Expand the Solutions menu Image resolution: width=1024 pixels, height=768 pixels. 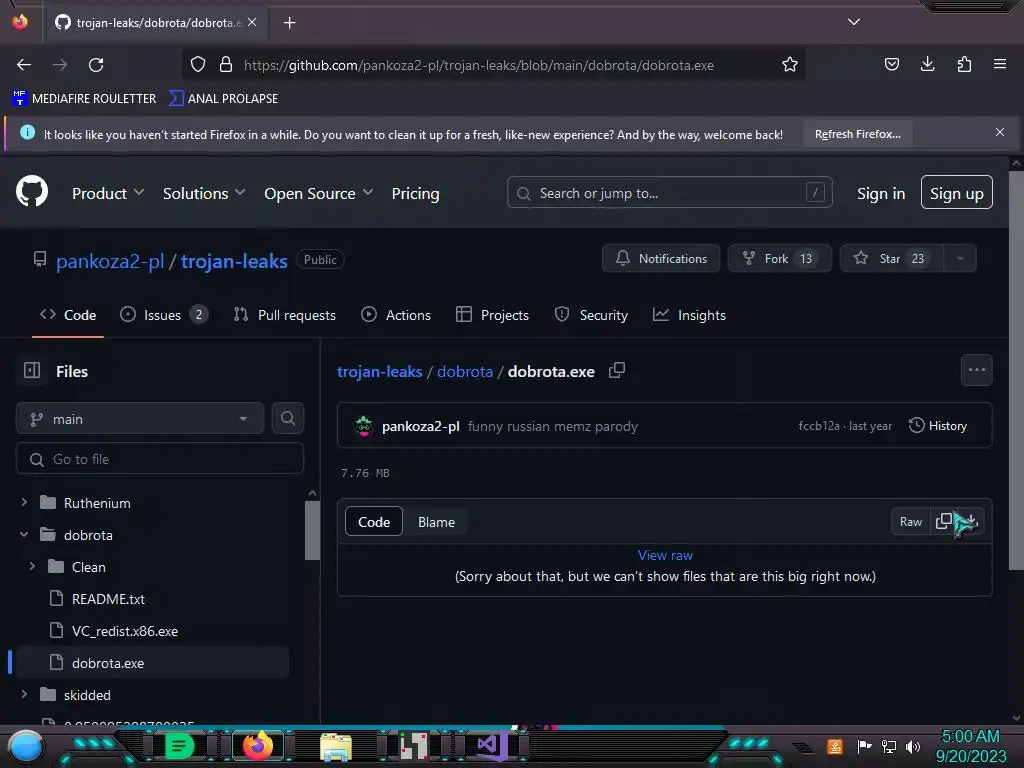tap(204, 193)
